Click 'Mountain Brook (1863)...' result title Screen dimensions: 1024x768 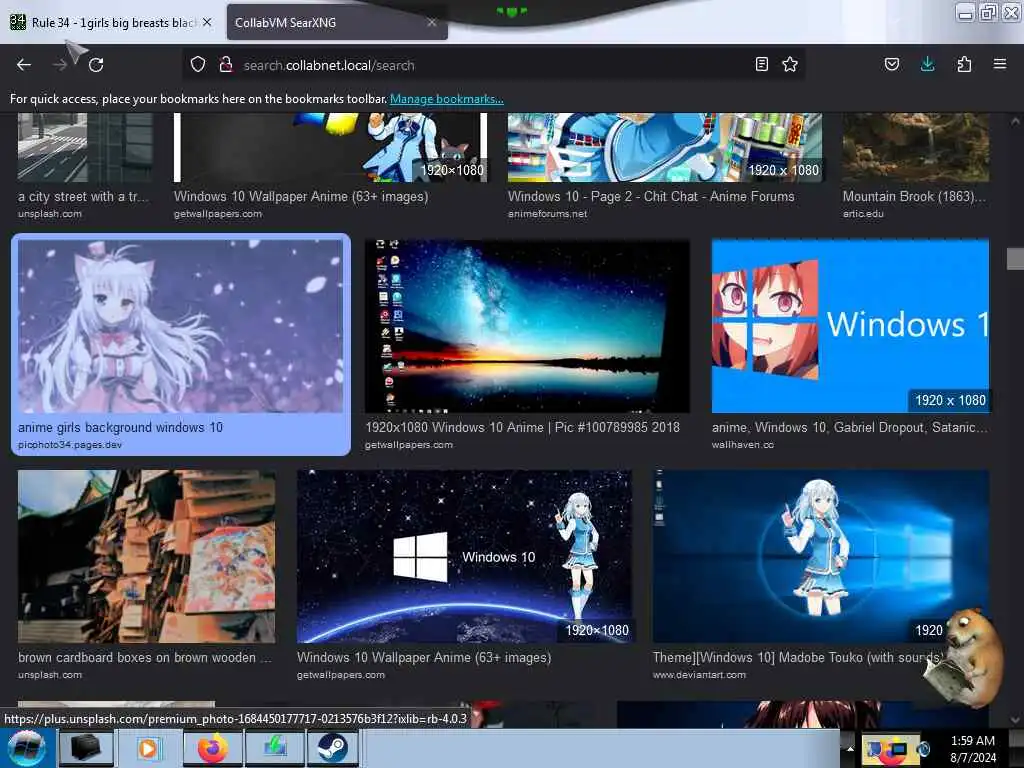point(914,197)
